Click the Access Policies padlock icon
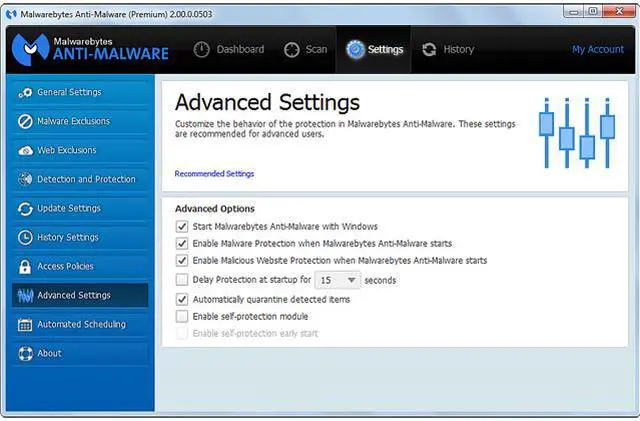Viewport: 640px width, 421px height. tap(25, 266)
